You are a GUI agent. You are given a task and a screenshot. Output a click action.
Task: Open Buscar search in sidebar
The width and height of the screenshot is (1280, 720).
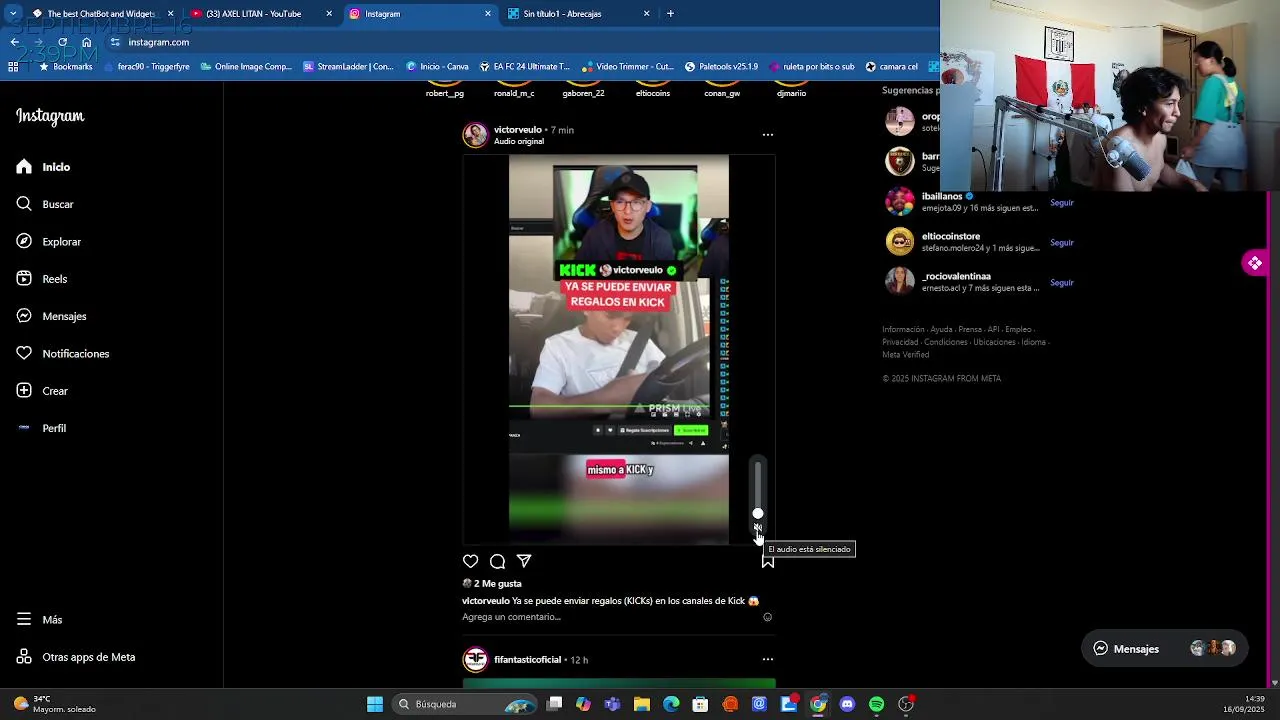point(45,204)
